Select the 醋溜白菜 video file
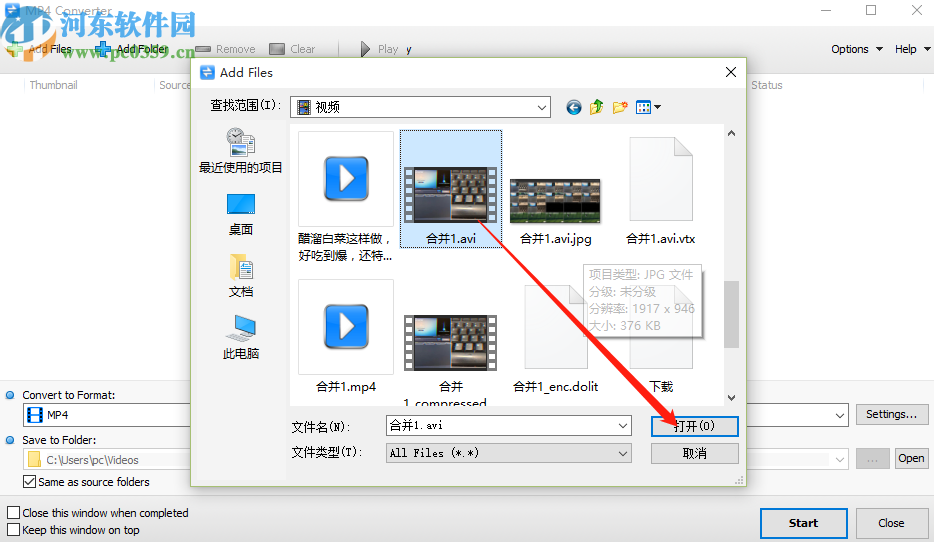This screenshot has width=934, height=542. click(x=345, y=197)
